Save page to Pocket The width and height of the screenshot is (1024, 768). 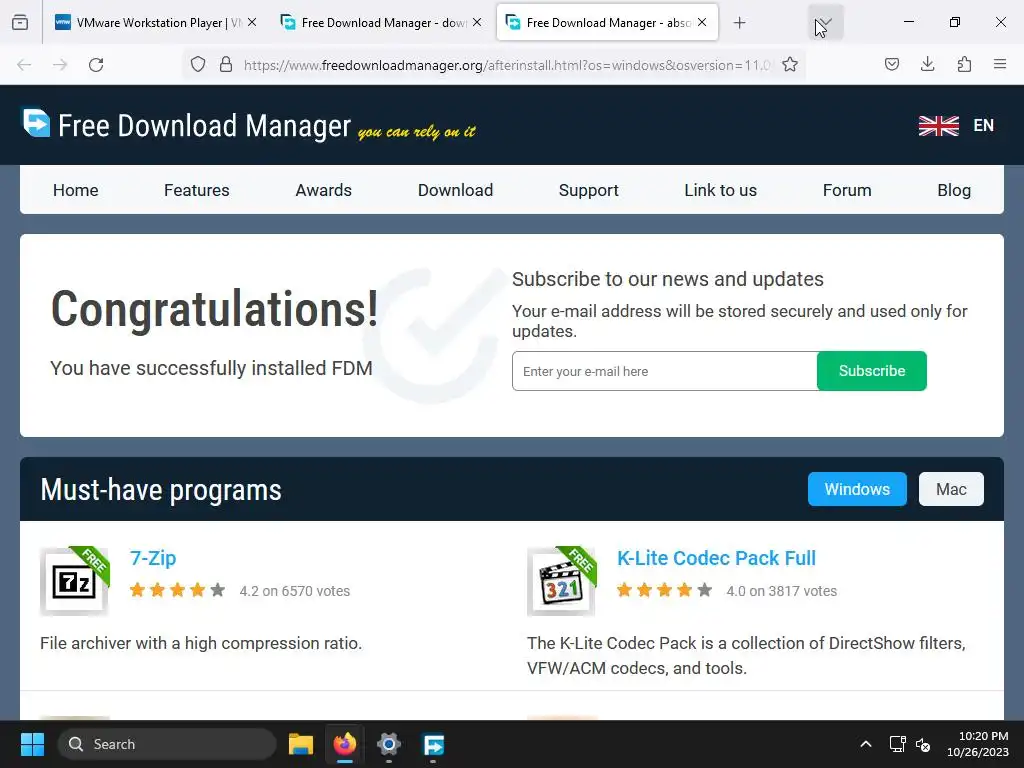click(892, 64)
